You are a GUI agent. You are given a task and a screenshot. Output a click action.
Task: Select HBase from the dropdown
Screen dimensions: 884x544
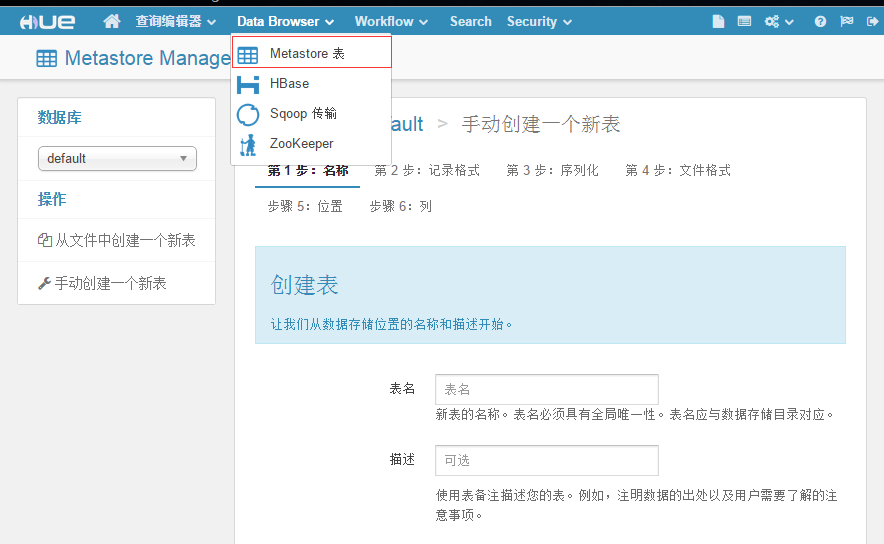311,83
